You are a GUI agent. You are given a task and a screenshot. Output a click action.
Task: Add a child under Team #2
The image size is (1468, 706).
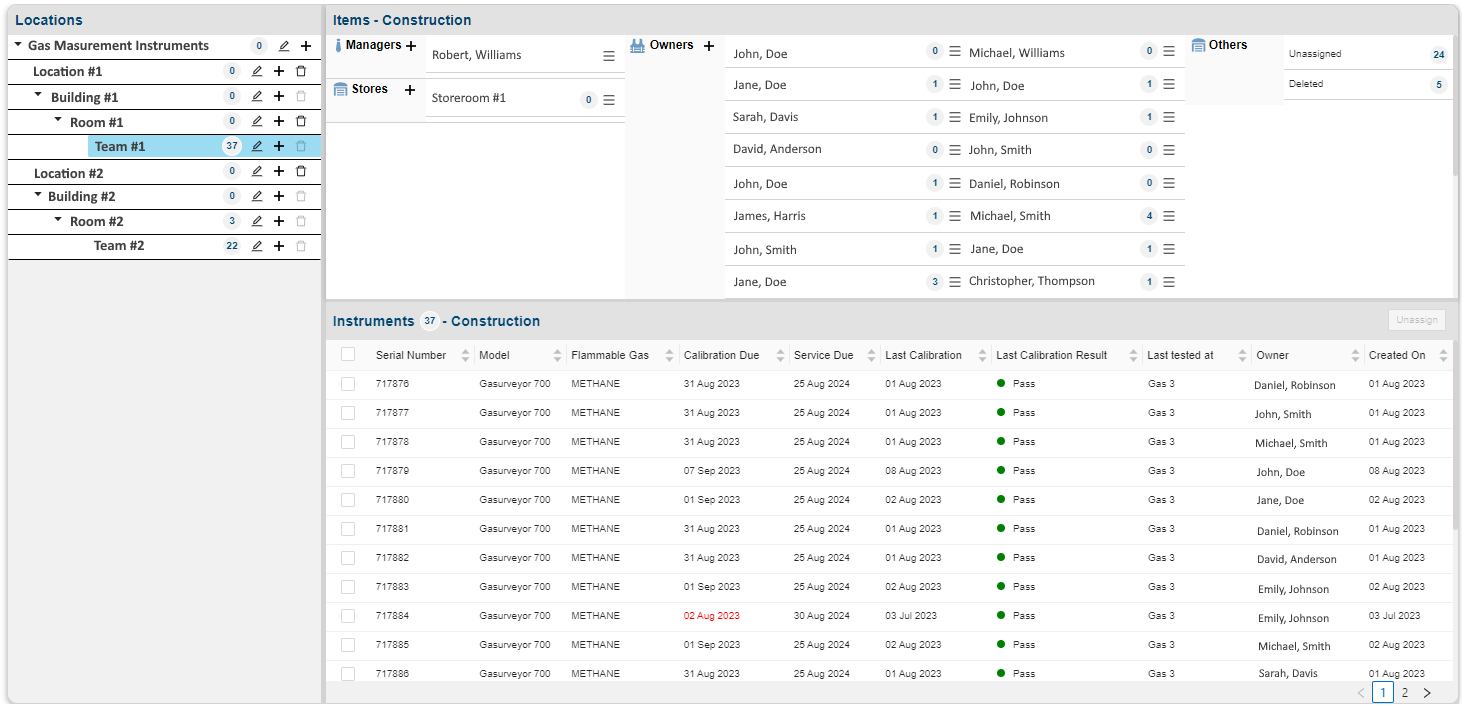279,246
